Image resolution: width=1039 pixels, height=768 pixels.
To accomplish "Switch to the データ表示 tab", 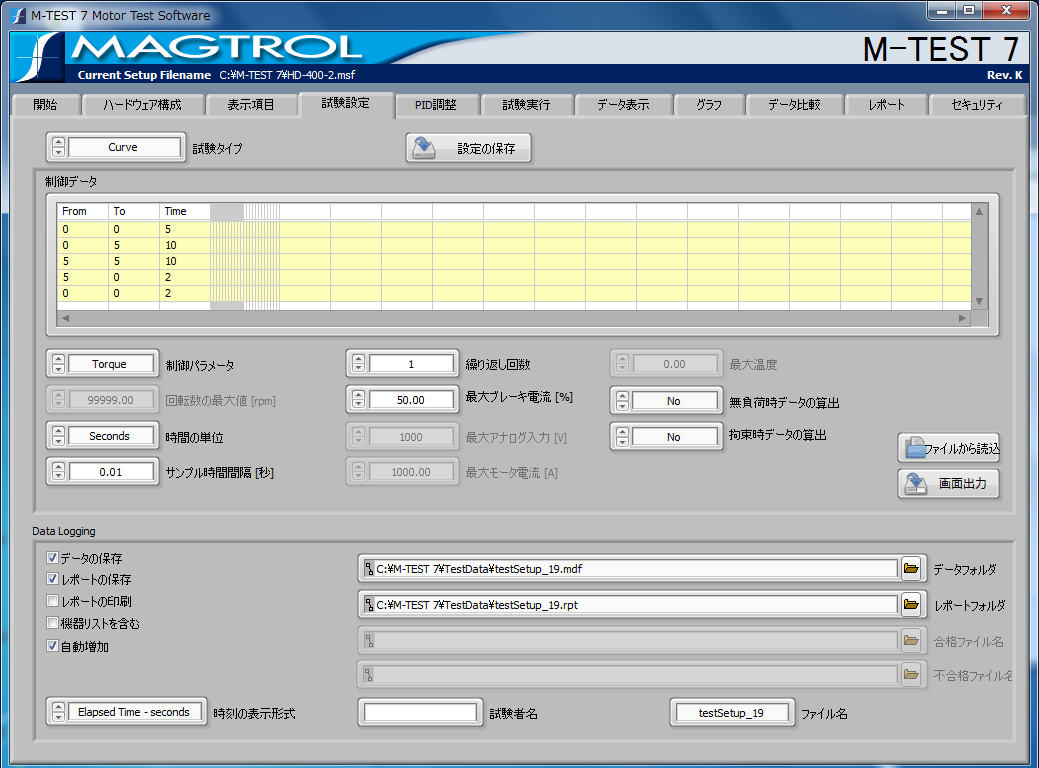I will click(x=624, y=105).
